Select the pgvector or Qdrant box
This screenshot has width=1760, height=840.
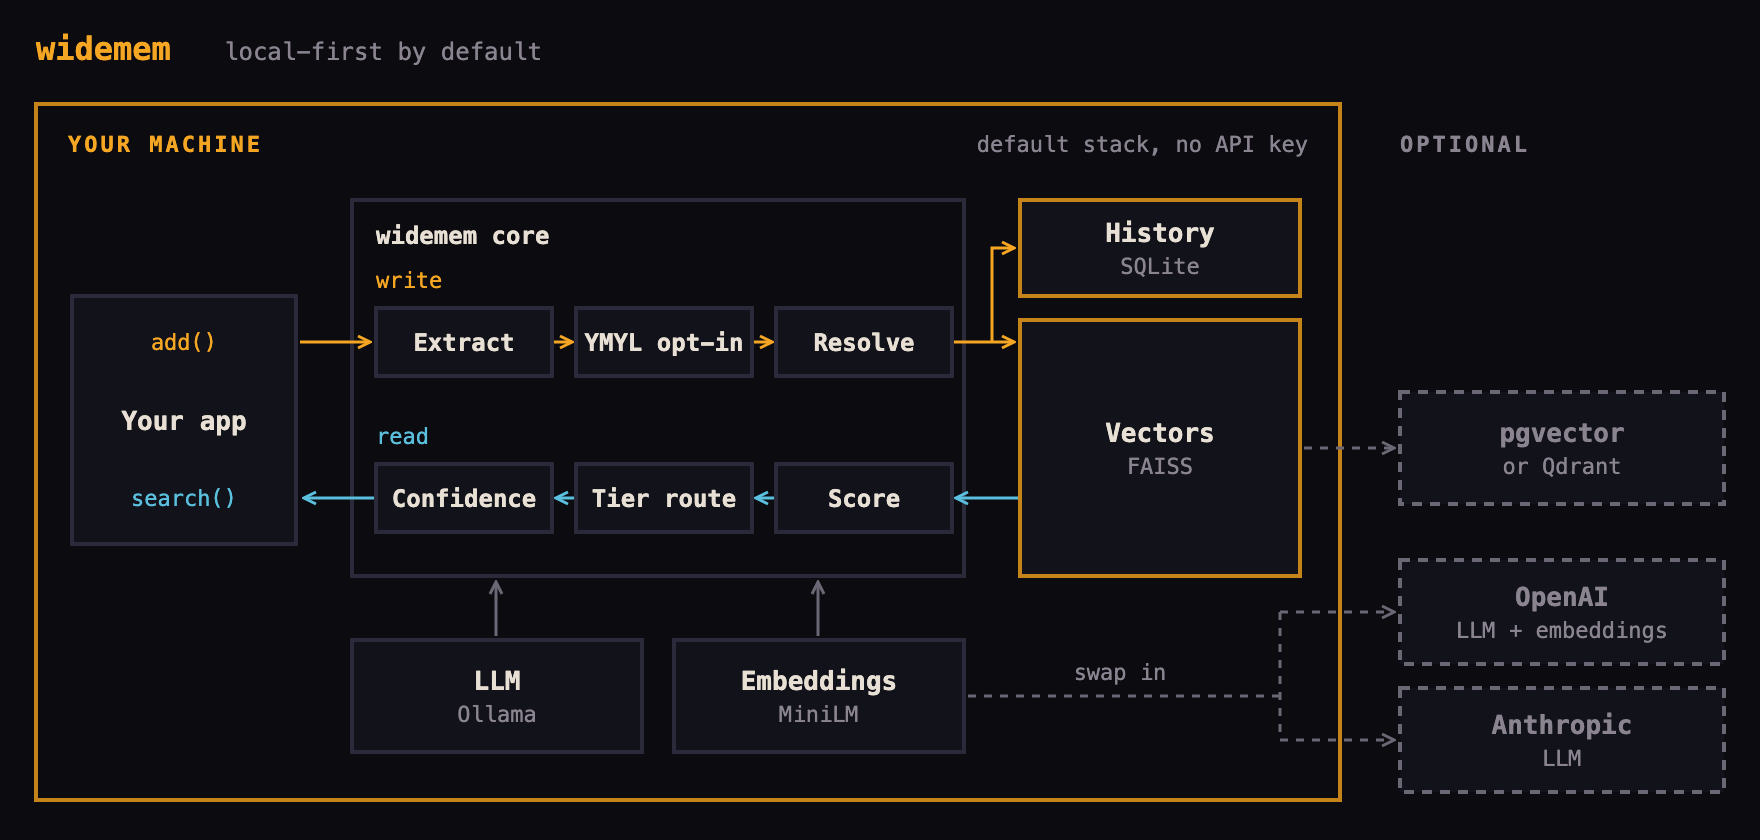click(x=1562, y=448)
